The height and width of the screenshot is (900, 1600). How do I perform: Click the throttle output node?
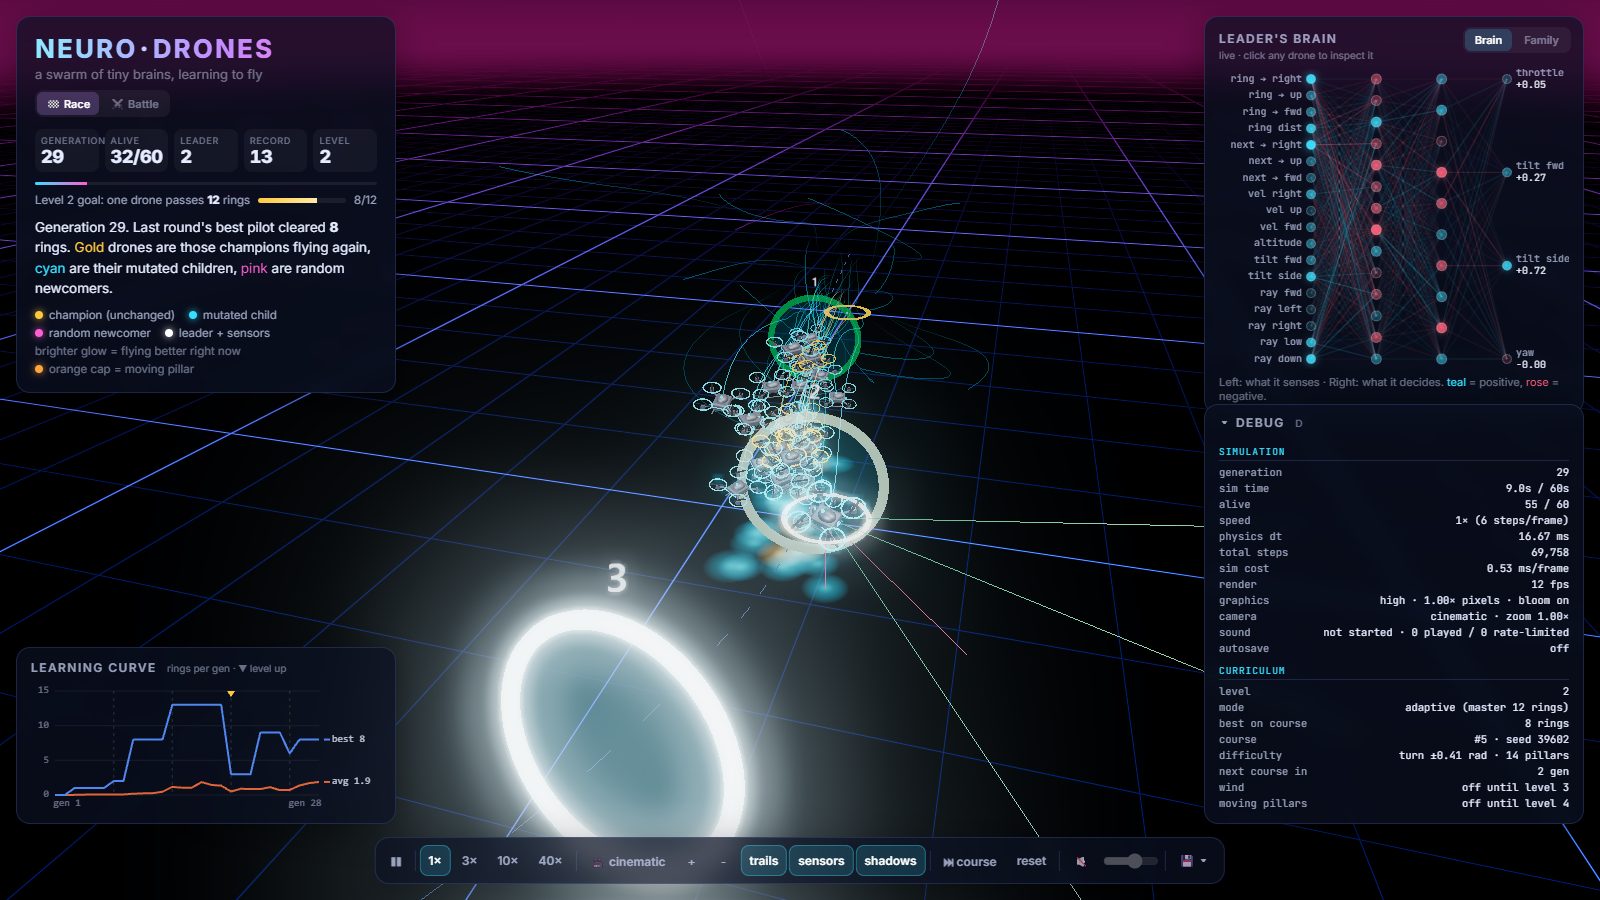pyautogui.click(x=1506, y=79)
